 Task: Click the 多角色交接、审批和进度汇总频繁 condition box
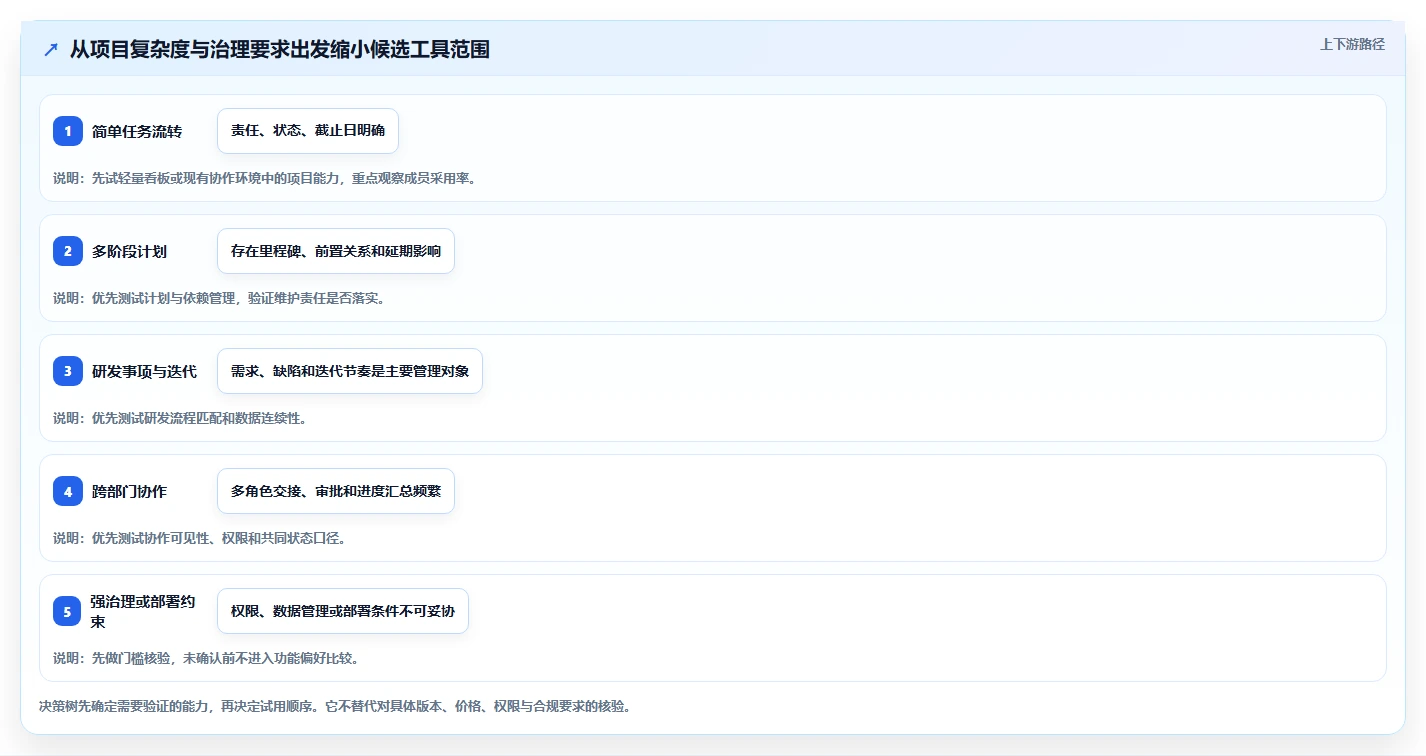pos(336,491)
